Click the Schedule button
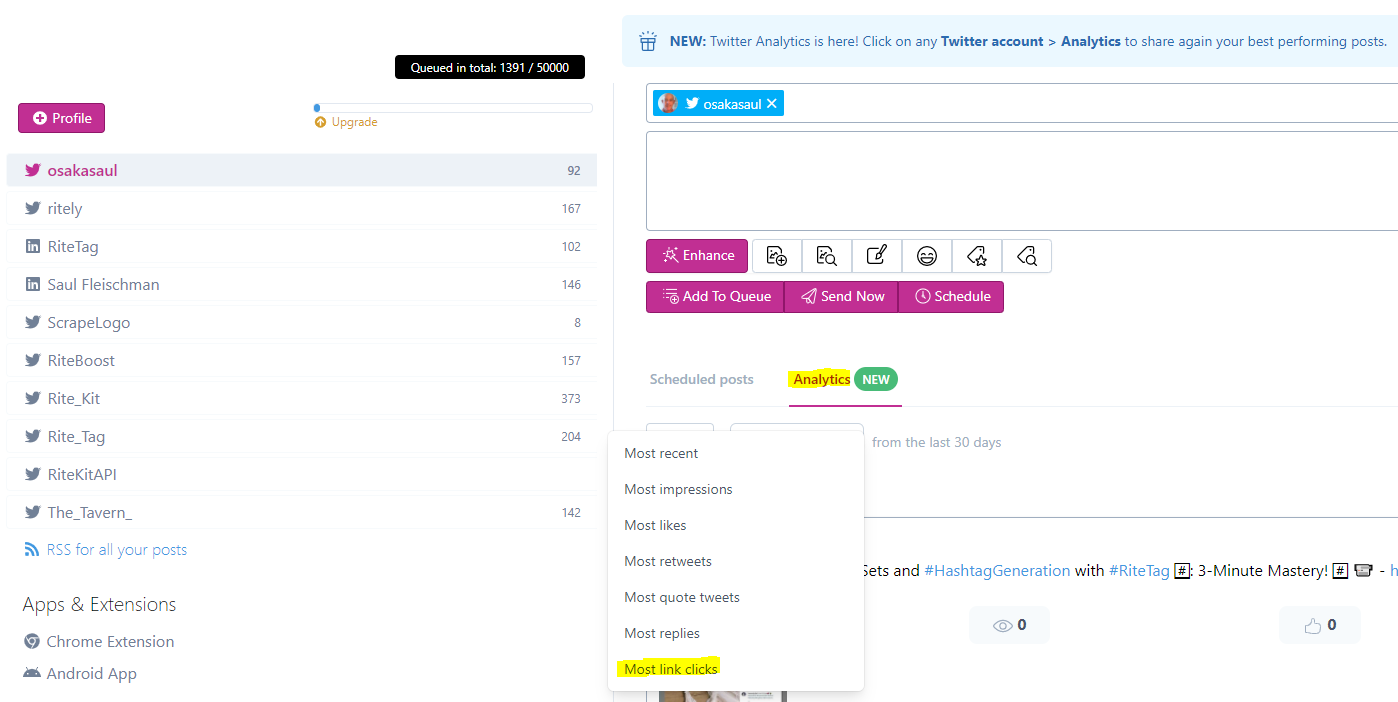This screenshot has width=1398, height=702. point(951,297)
